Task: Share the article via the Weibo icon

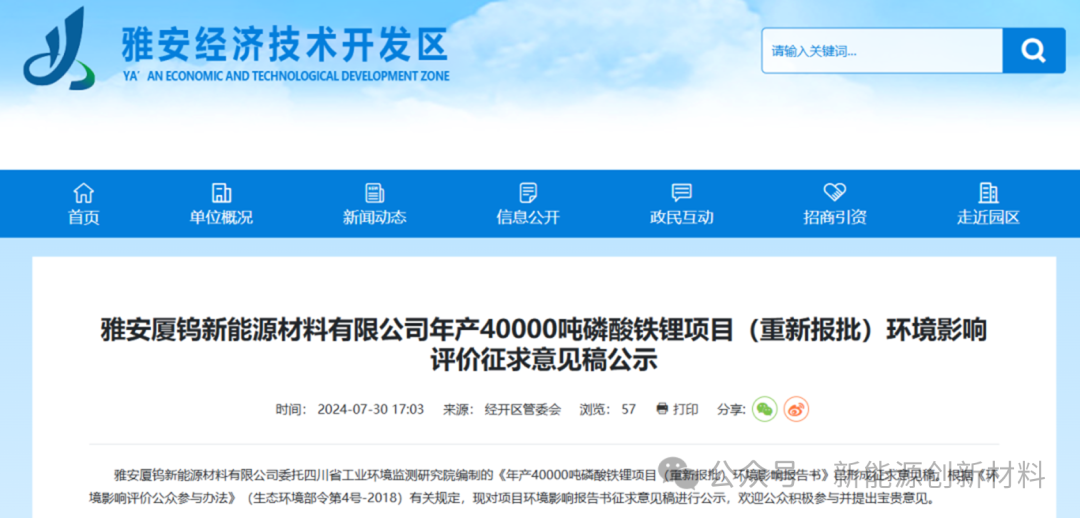Action: pos(796,409)
